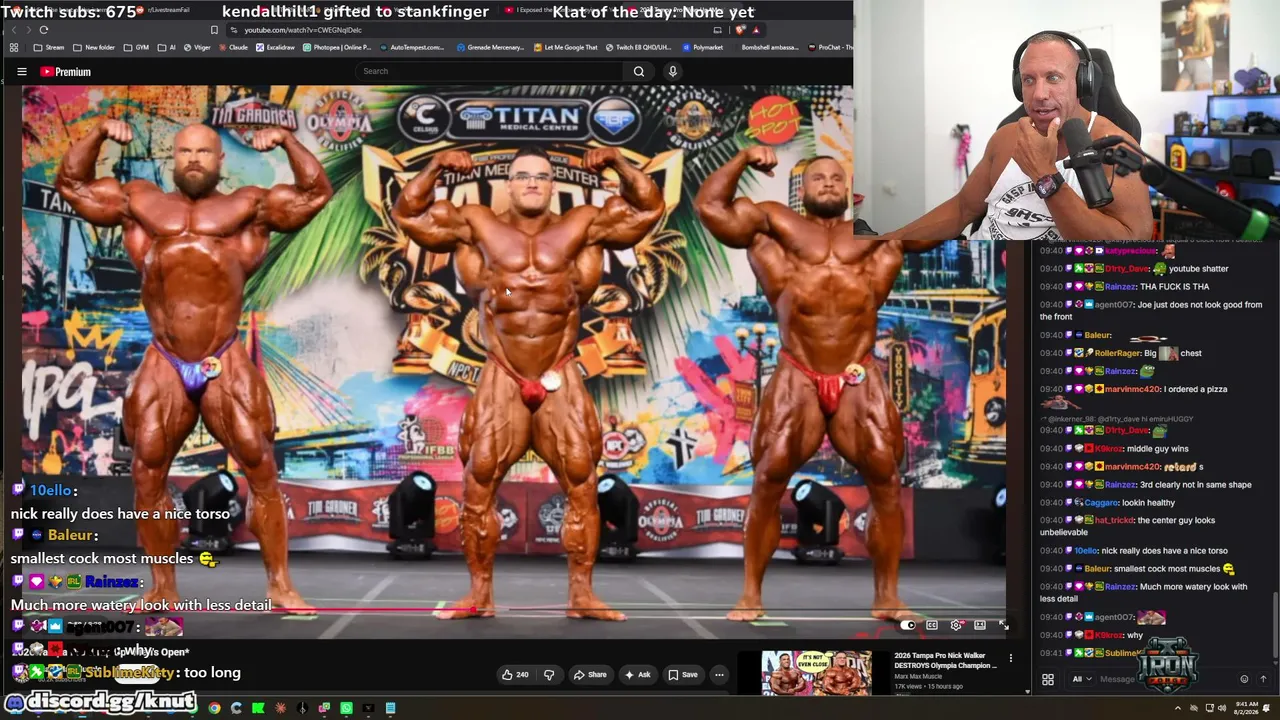Save the video to a playlist

(683, 675)
